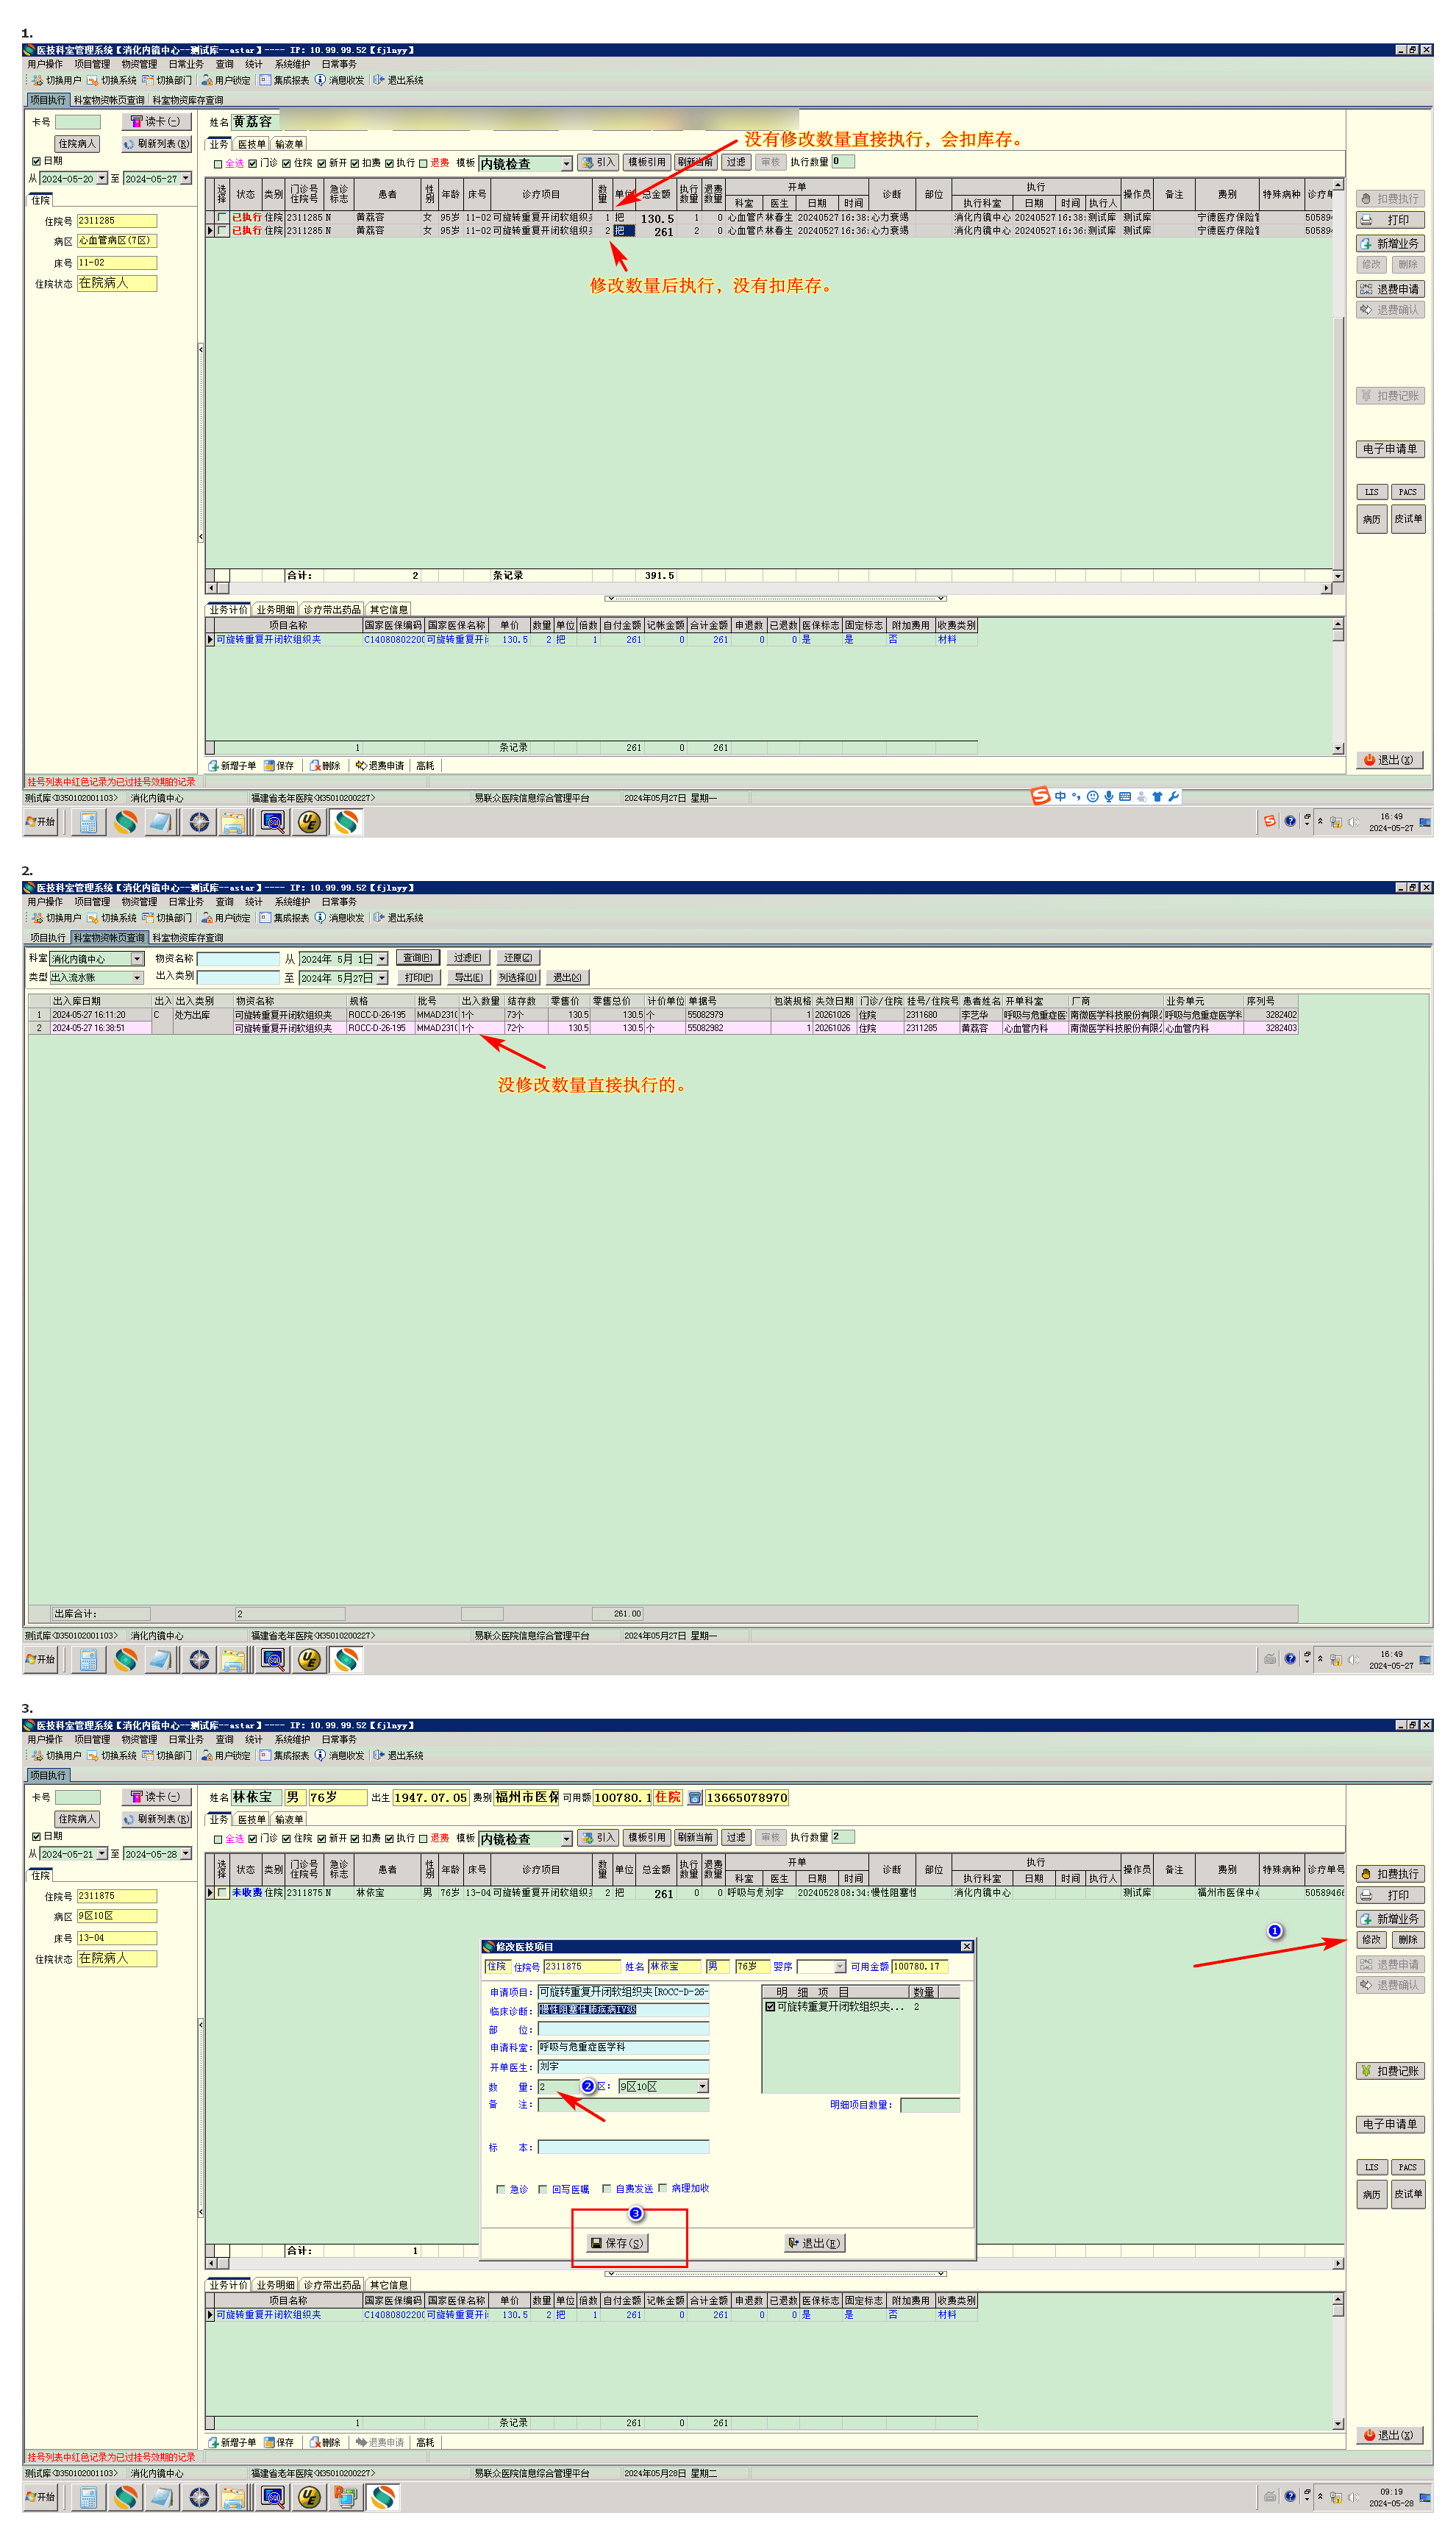
Task: Check the 病理加收 option
Action: click(x=662, y=2188)
